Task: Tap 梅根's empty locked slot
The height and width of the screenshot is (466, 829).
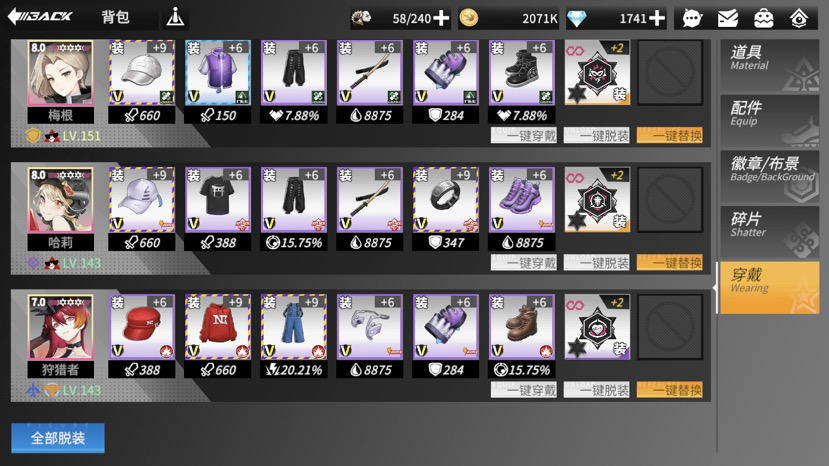Action: click(670, 73)
